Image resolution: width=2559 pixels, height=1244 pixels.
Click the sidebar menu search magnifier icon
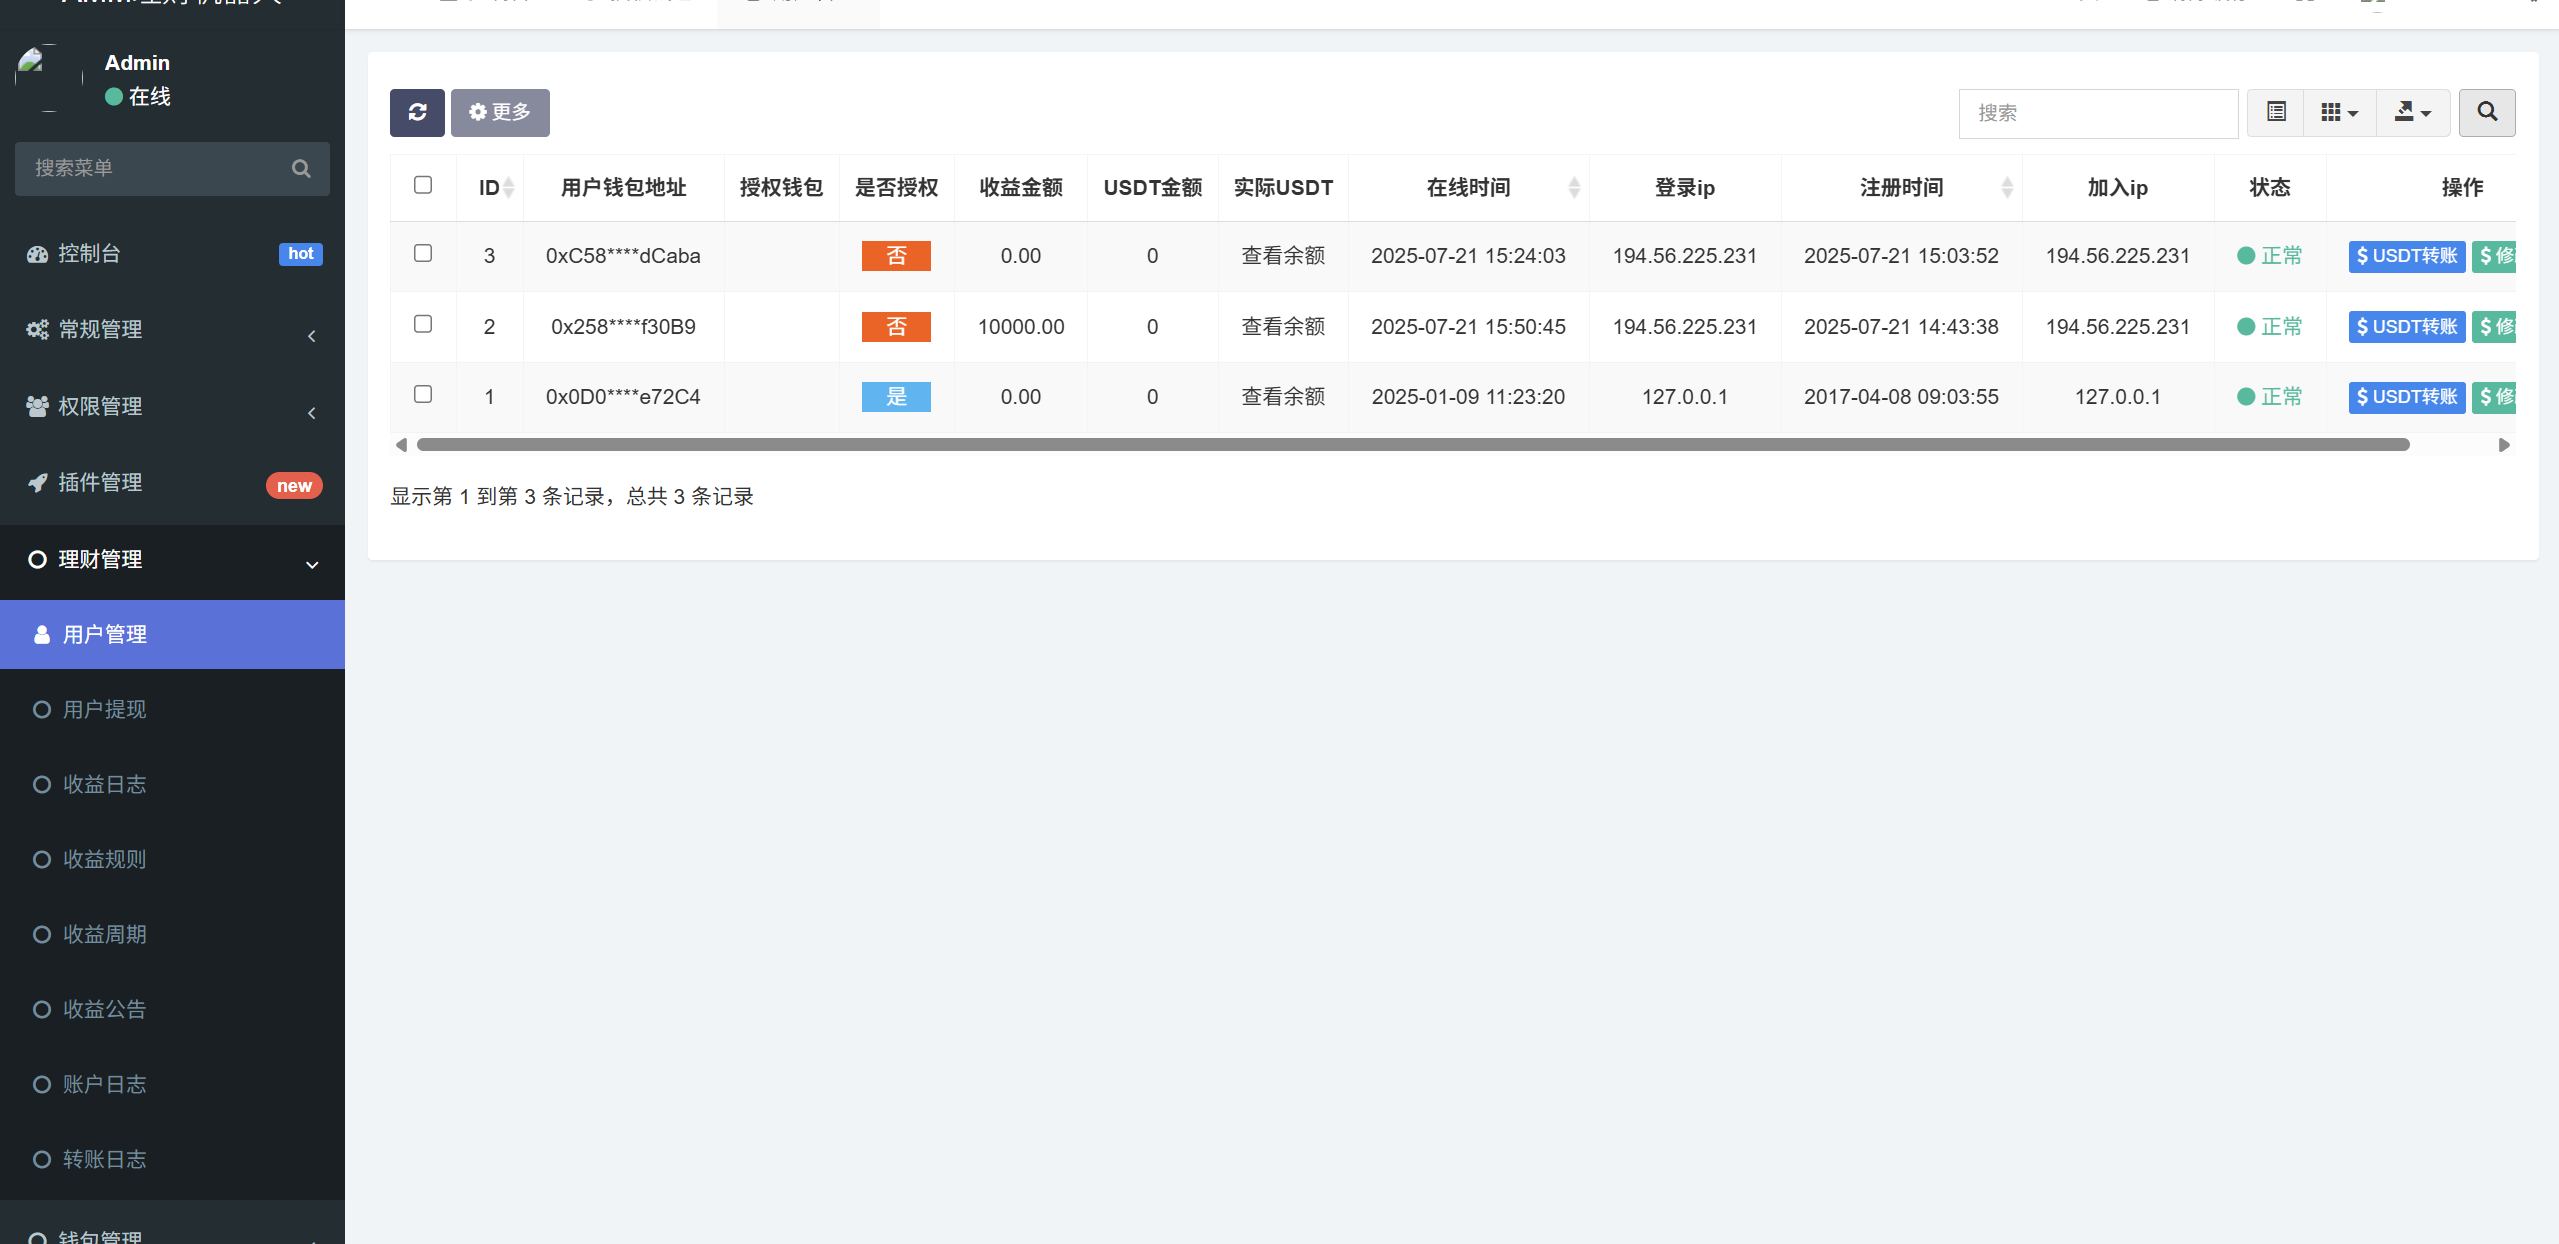(300, 168)
